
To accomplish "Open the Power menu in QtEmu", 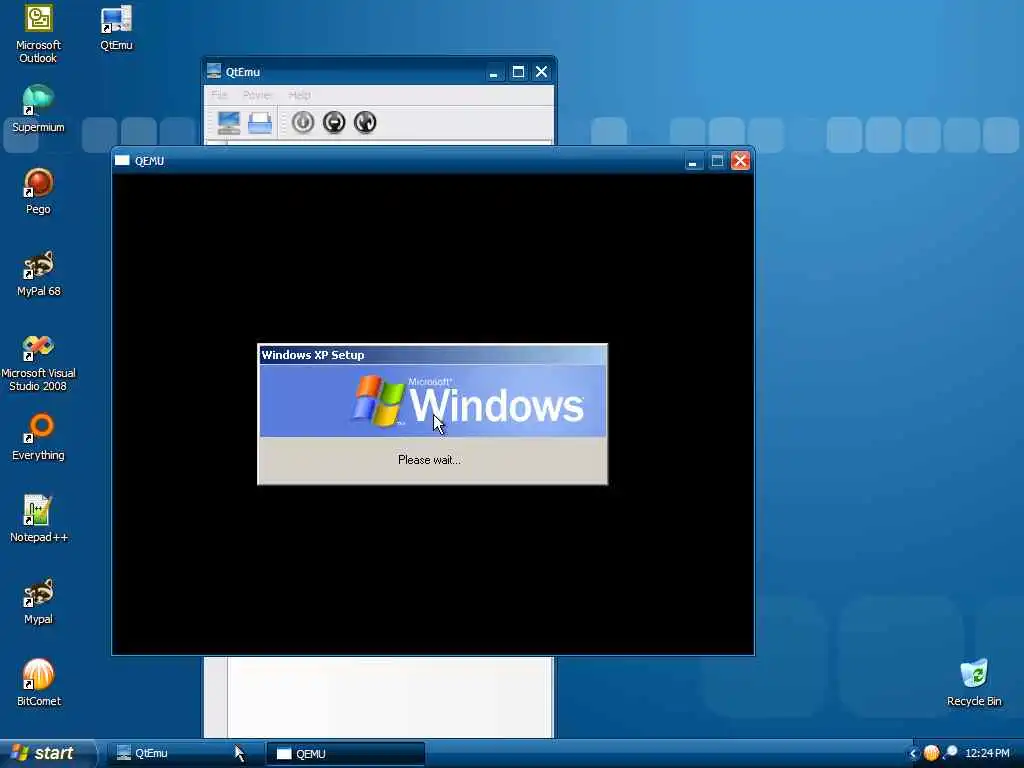I will coord(257,95).
